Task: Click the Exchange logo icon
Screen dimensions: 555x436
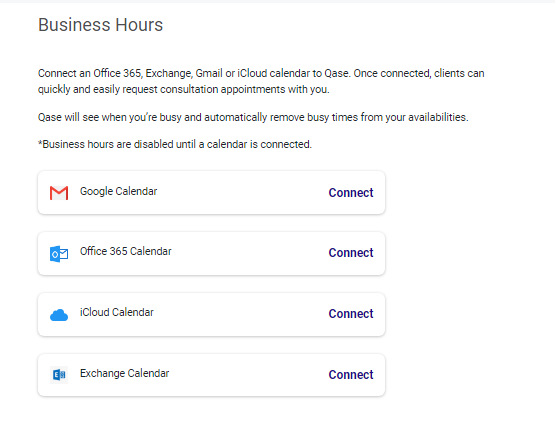Action: pos(59,375)
